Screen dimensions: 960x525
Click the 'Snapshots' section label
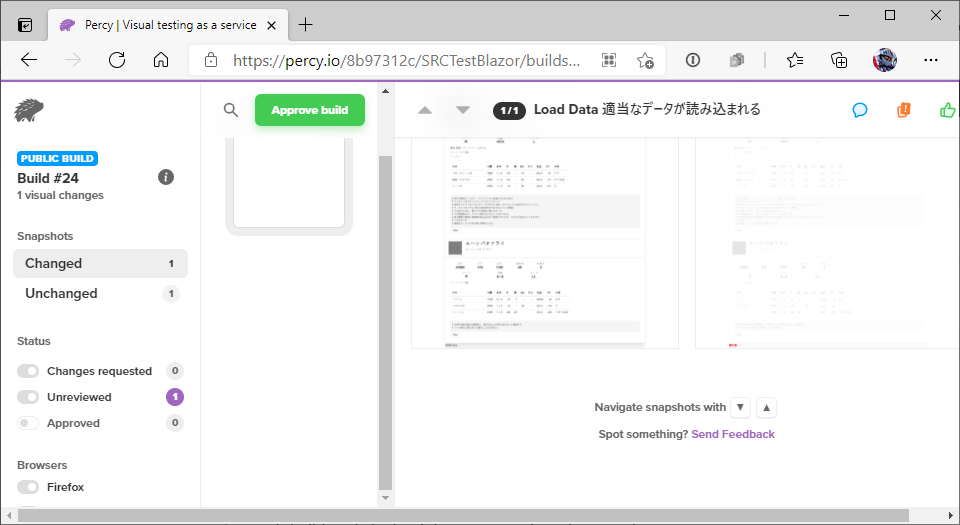(x=45, y=236)
